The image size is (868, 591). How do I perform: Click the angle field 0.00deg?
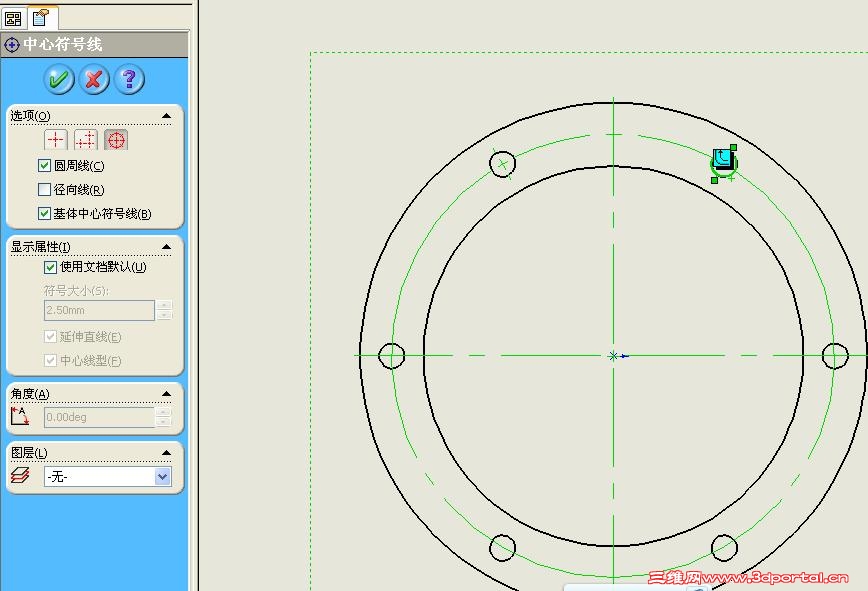(x=99, y=417)
